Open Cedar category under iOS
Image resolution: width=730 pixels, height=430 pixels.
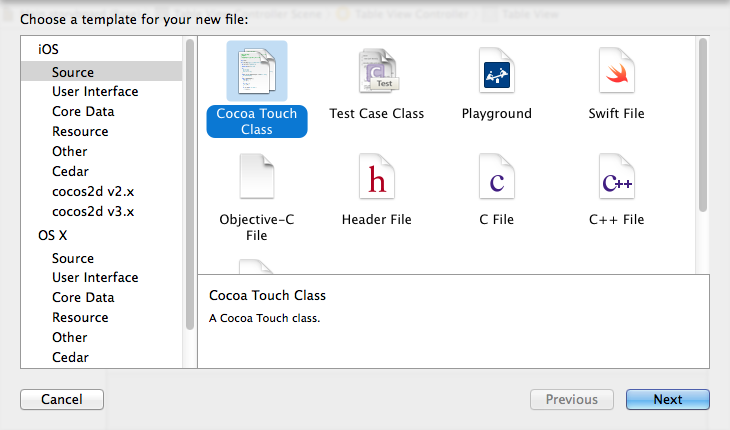70,171
